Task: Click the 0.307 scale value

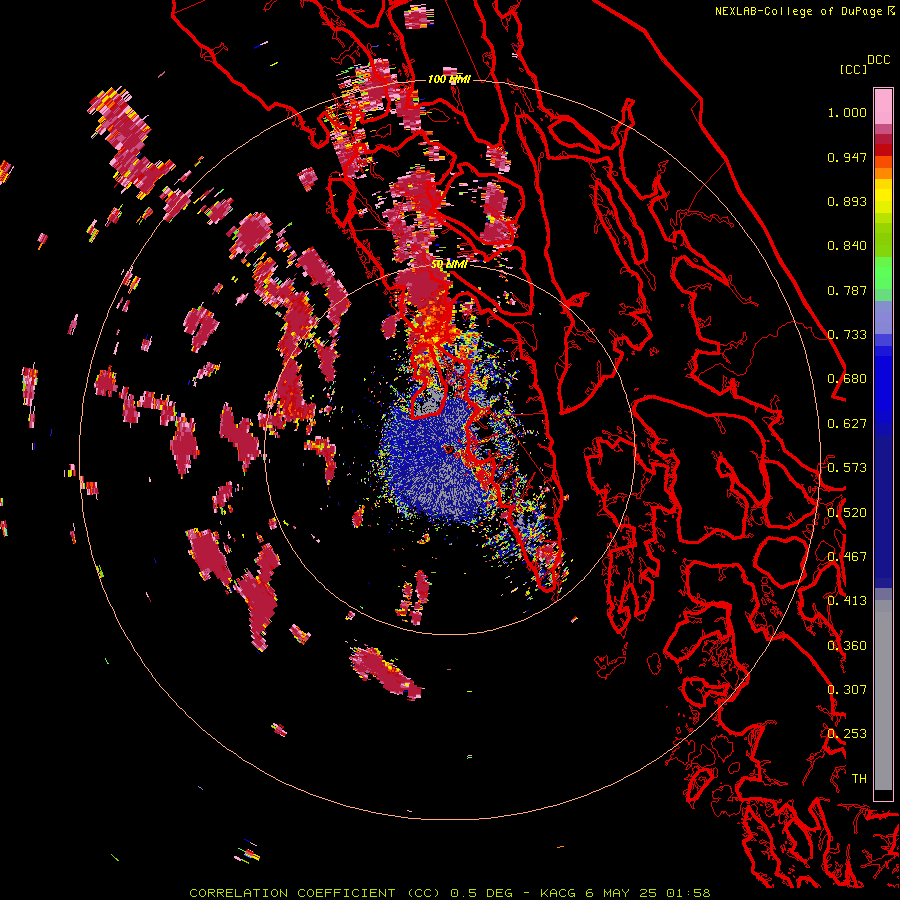Action: [847, 690]
